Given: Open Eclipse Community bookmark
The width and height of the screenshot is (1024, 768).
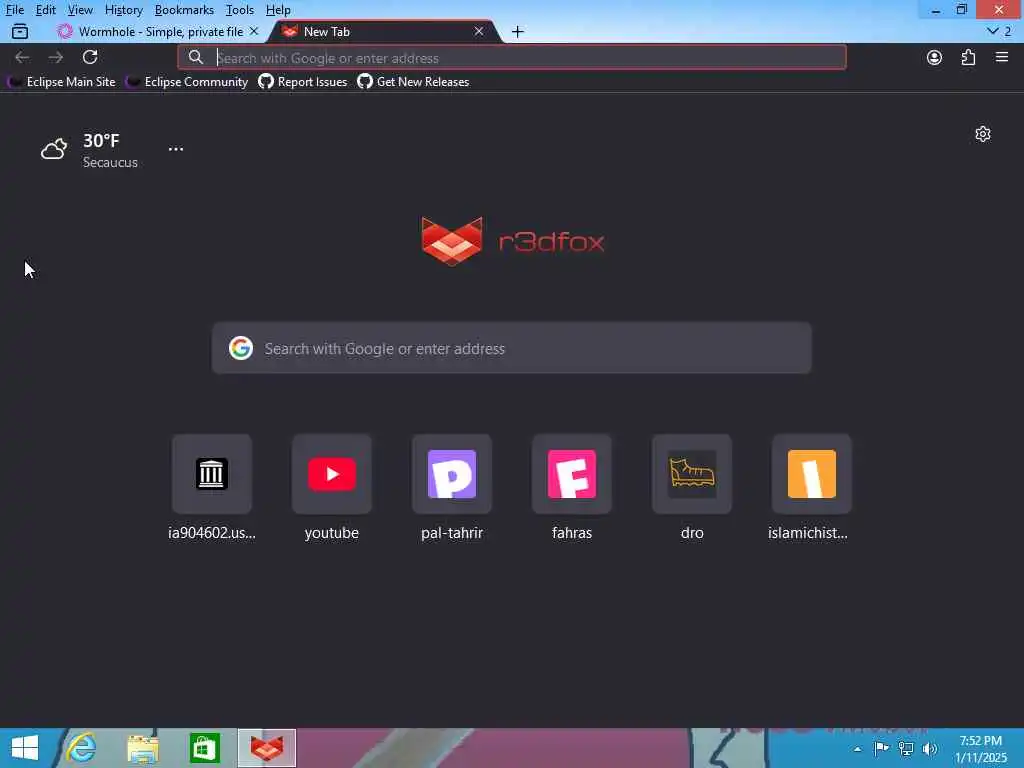Looking at the screenshot, I should pyautogui.click(x=187, y=82).
